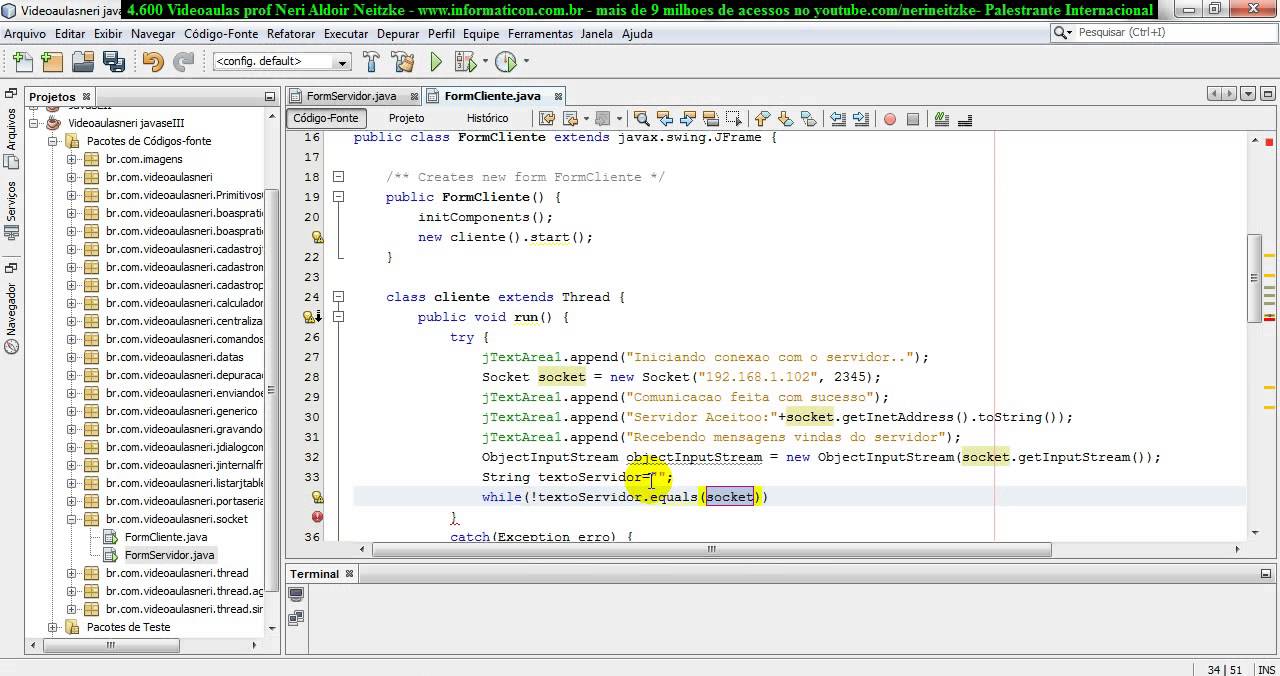
Task: Find next occurrence in editor
Action: coord(687,118)
